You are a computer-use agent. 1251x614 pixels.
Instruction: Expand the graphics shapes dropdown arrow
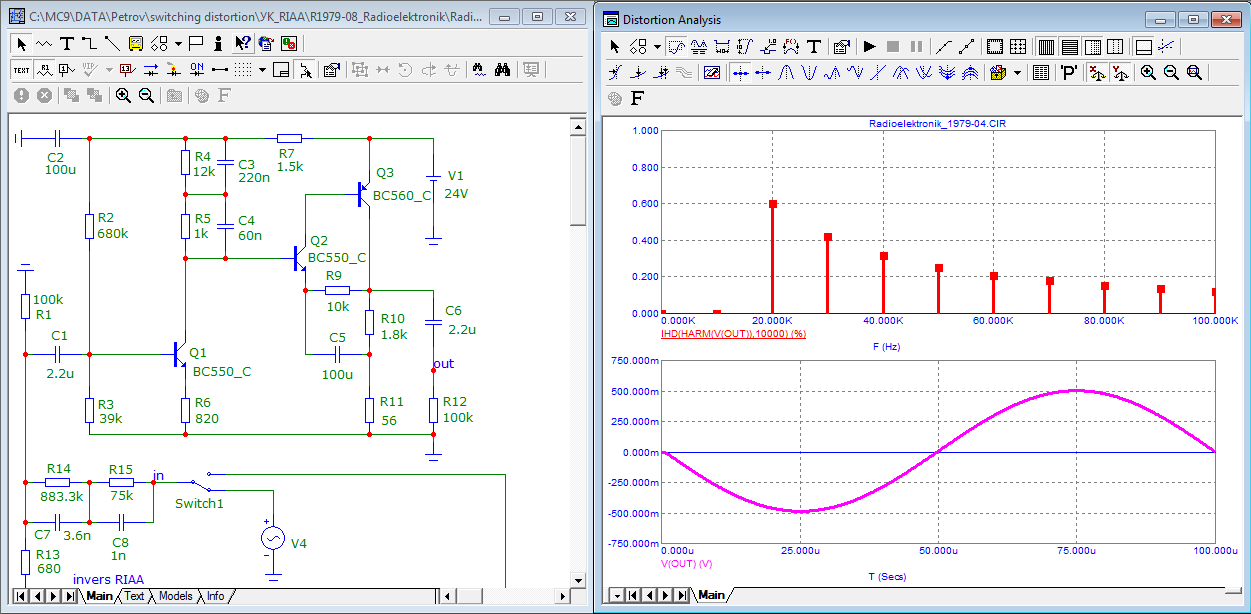point(178,43)
